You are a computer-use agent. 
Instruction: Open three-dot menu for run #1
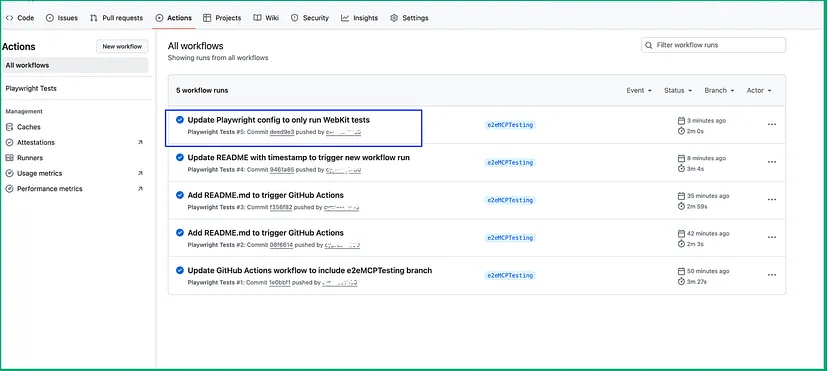771,275
